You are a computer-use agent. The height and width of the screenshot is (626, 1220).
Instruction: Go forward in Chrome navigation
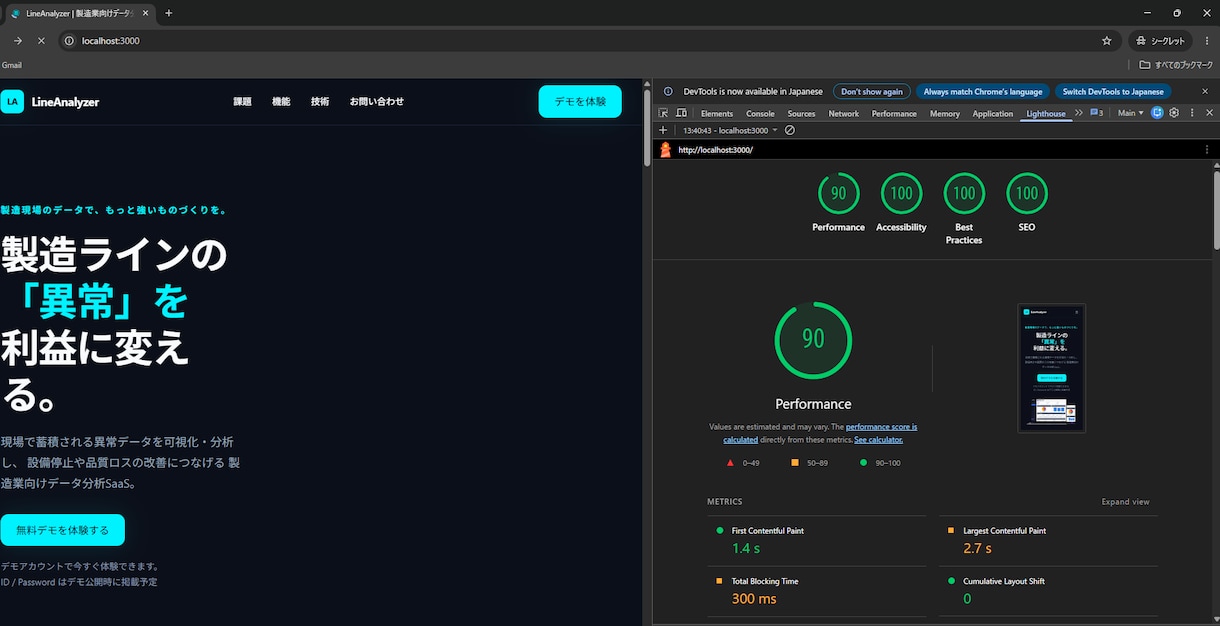(17, 41)
